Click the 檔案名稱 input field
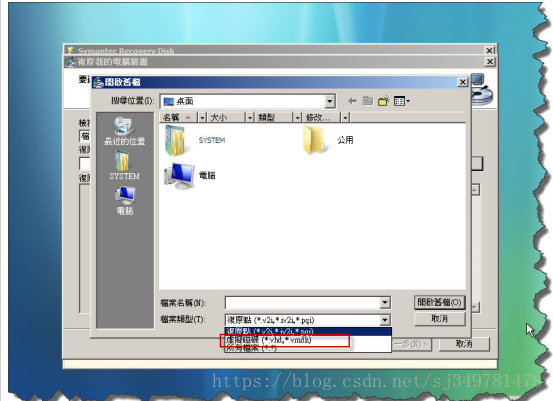The image size is (553, 401). coord(303,303)
